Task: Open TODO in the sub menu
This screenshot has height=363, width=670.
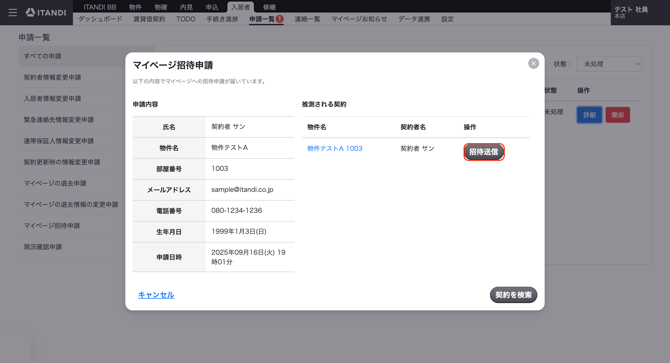Action: [x=185, y=19]
